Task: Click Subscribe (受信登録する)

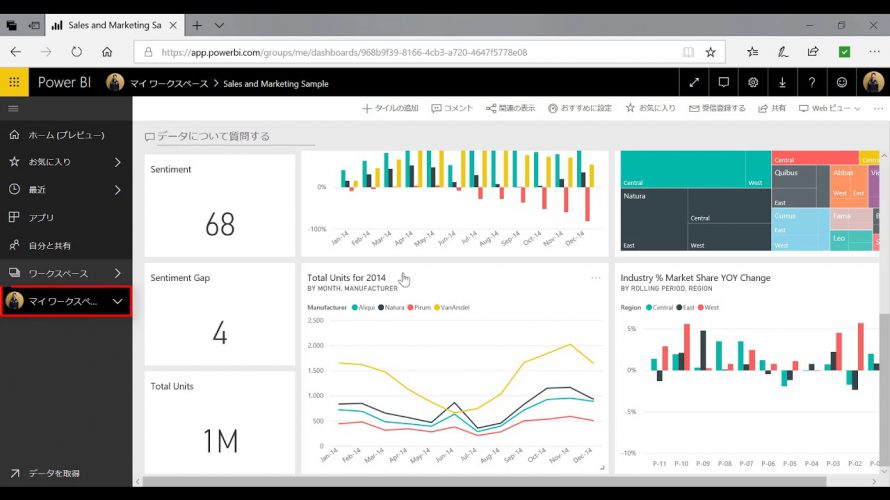Action: point(717,108)
